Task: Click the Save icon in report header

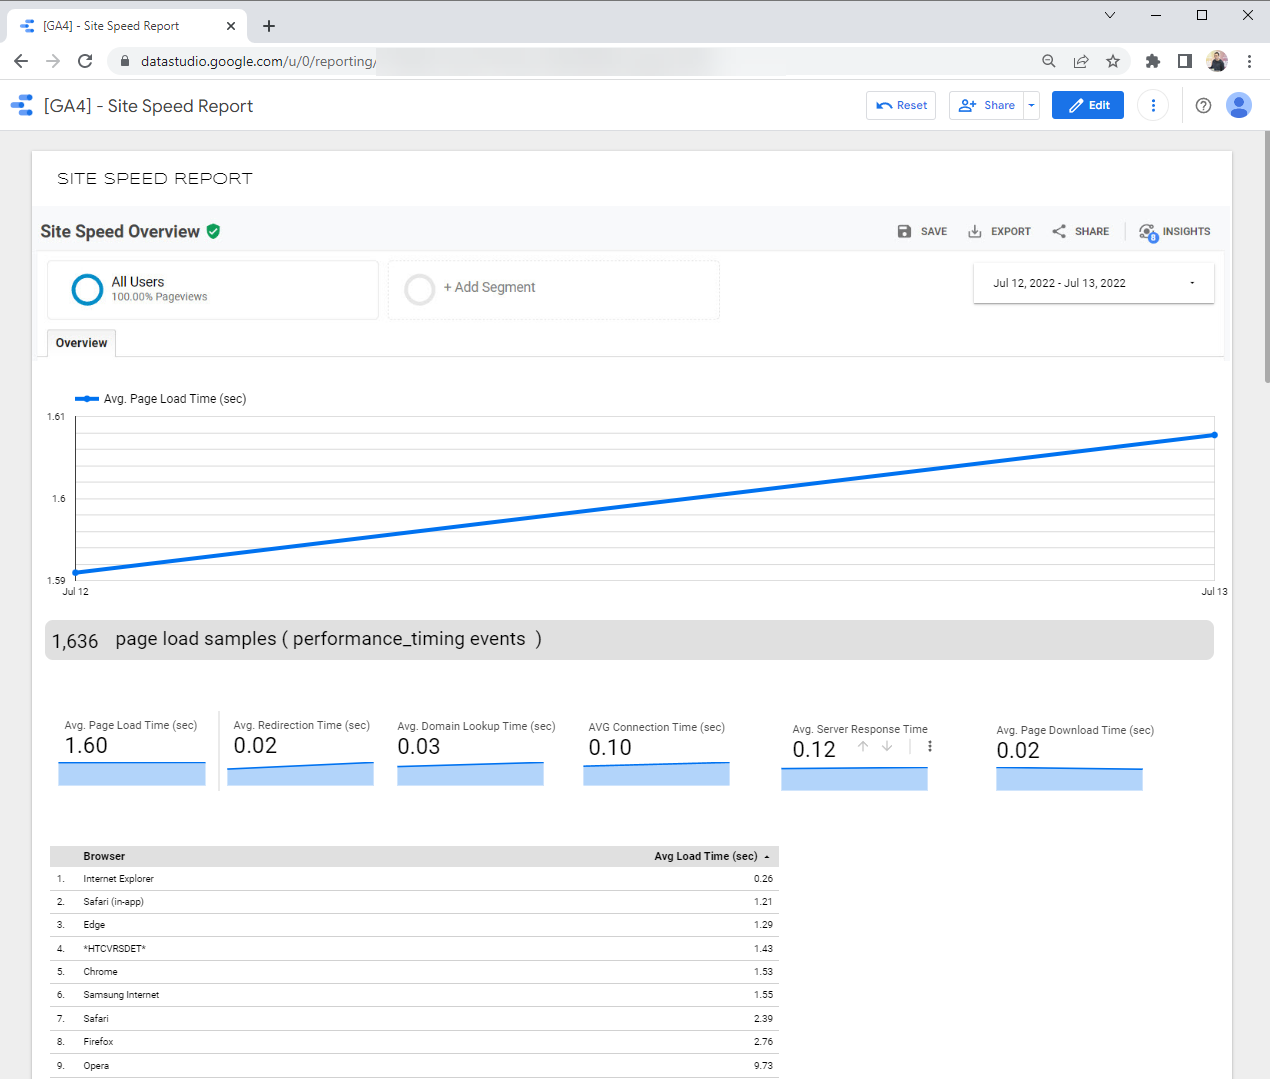Action: [x=904, y=231]
